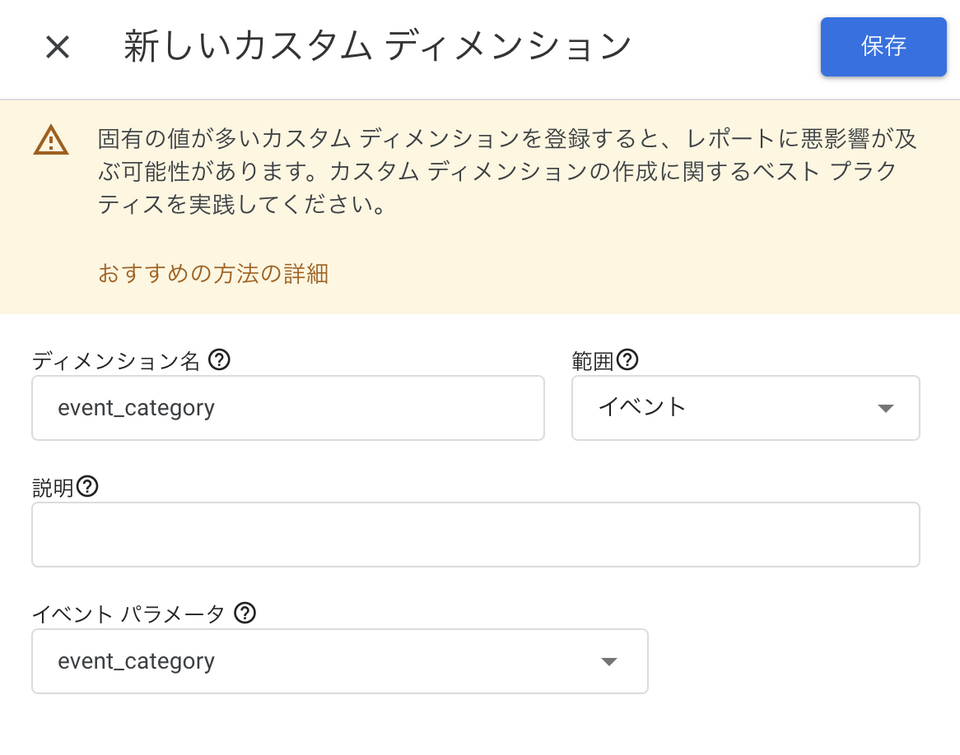
Task: Click help icon next to イベント パラメータ
Action: pyautogui.click(x=245, y=613)
